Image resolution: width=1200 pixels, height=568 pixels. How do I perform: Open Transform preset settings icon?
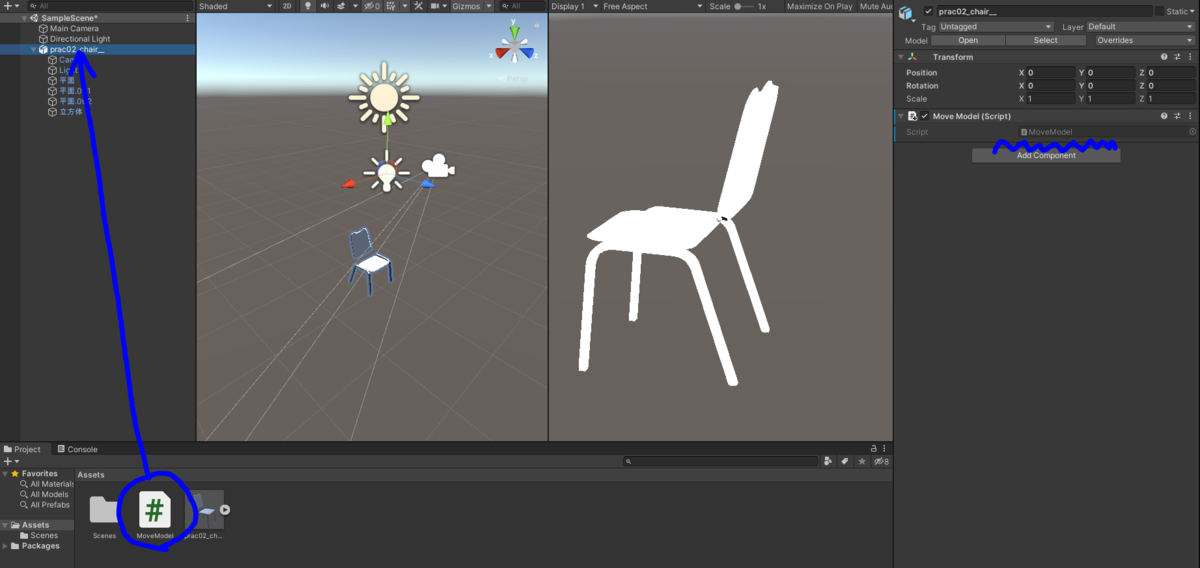[x=1177, y=57]
